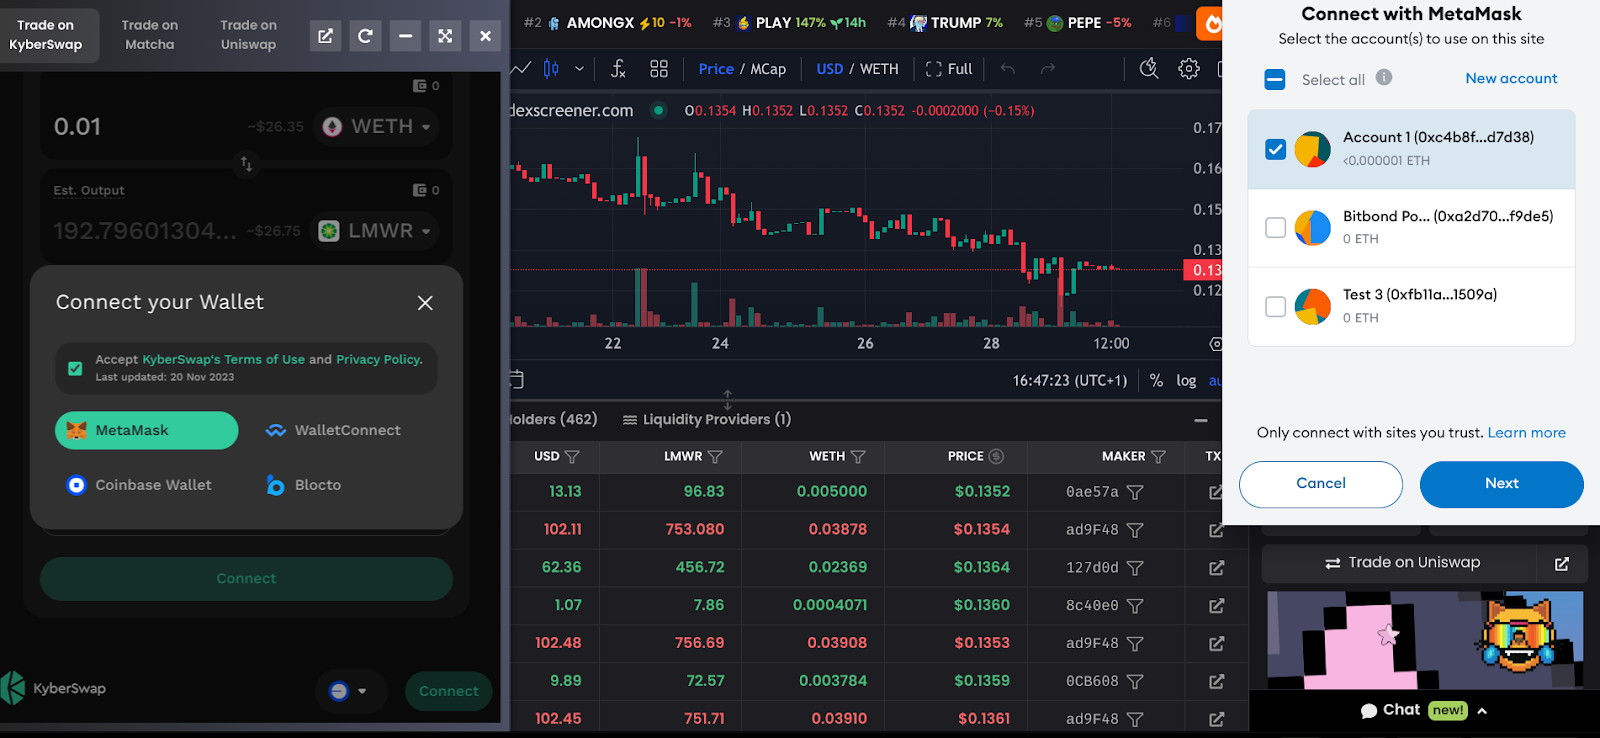The height and width of the screenshot is (738, 1600).
Task: Click Trade on Uniswap button in sidebar
Action: 1400,564
